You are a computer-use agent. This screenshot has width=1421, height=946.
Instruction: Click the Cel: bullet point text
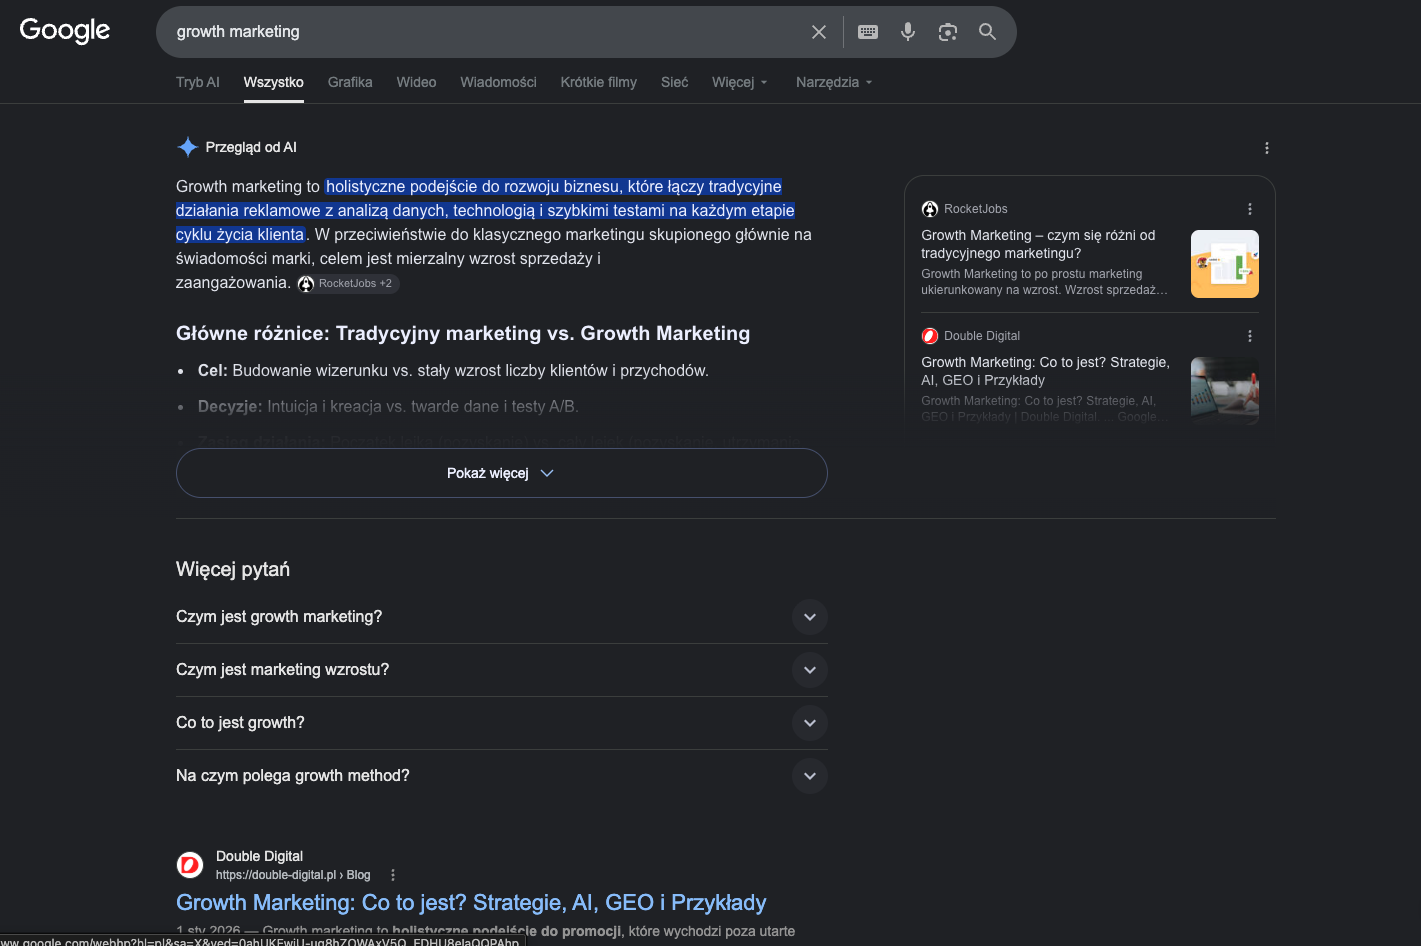[x=453, y=371]
